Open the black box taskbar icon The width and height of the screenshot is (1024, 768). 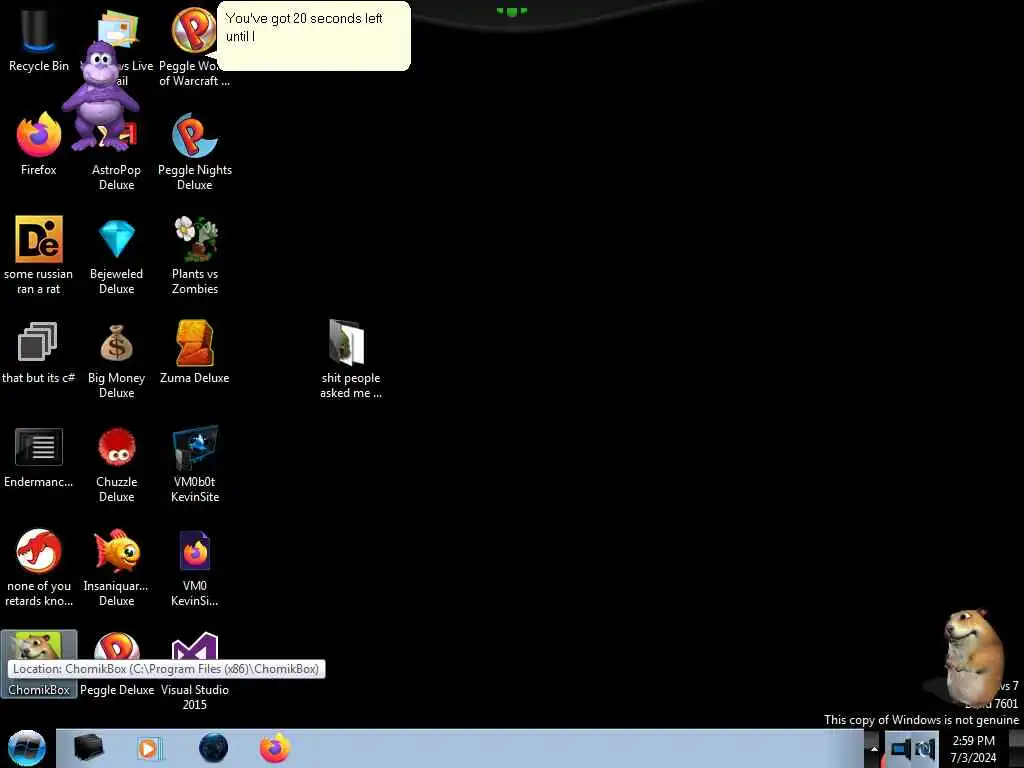[x=88, y=748]
